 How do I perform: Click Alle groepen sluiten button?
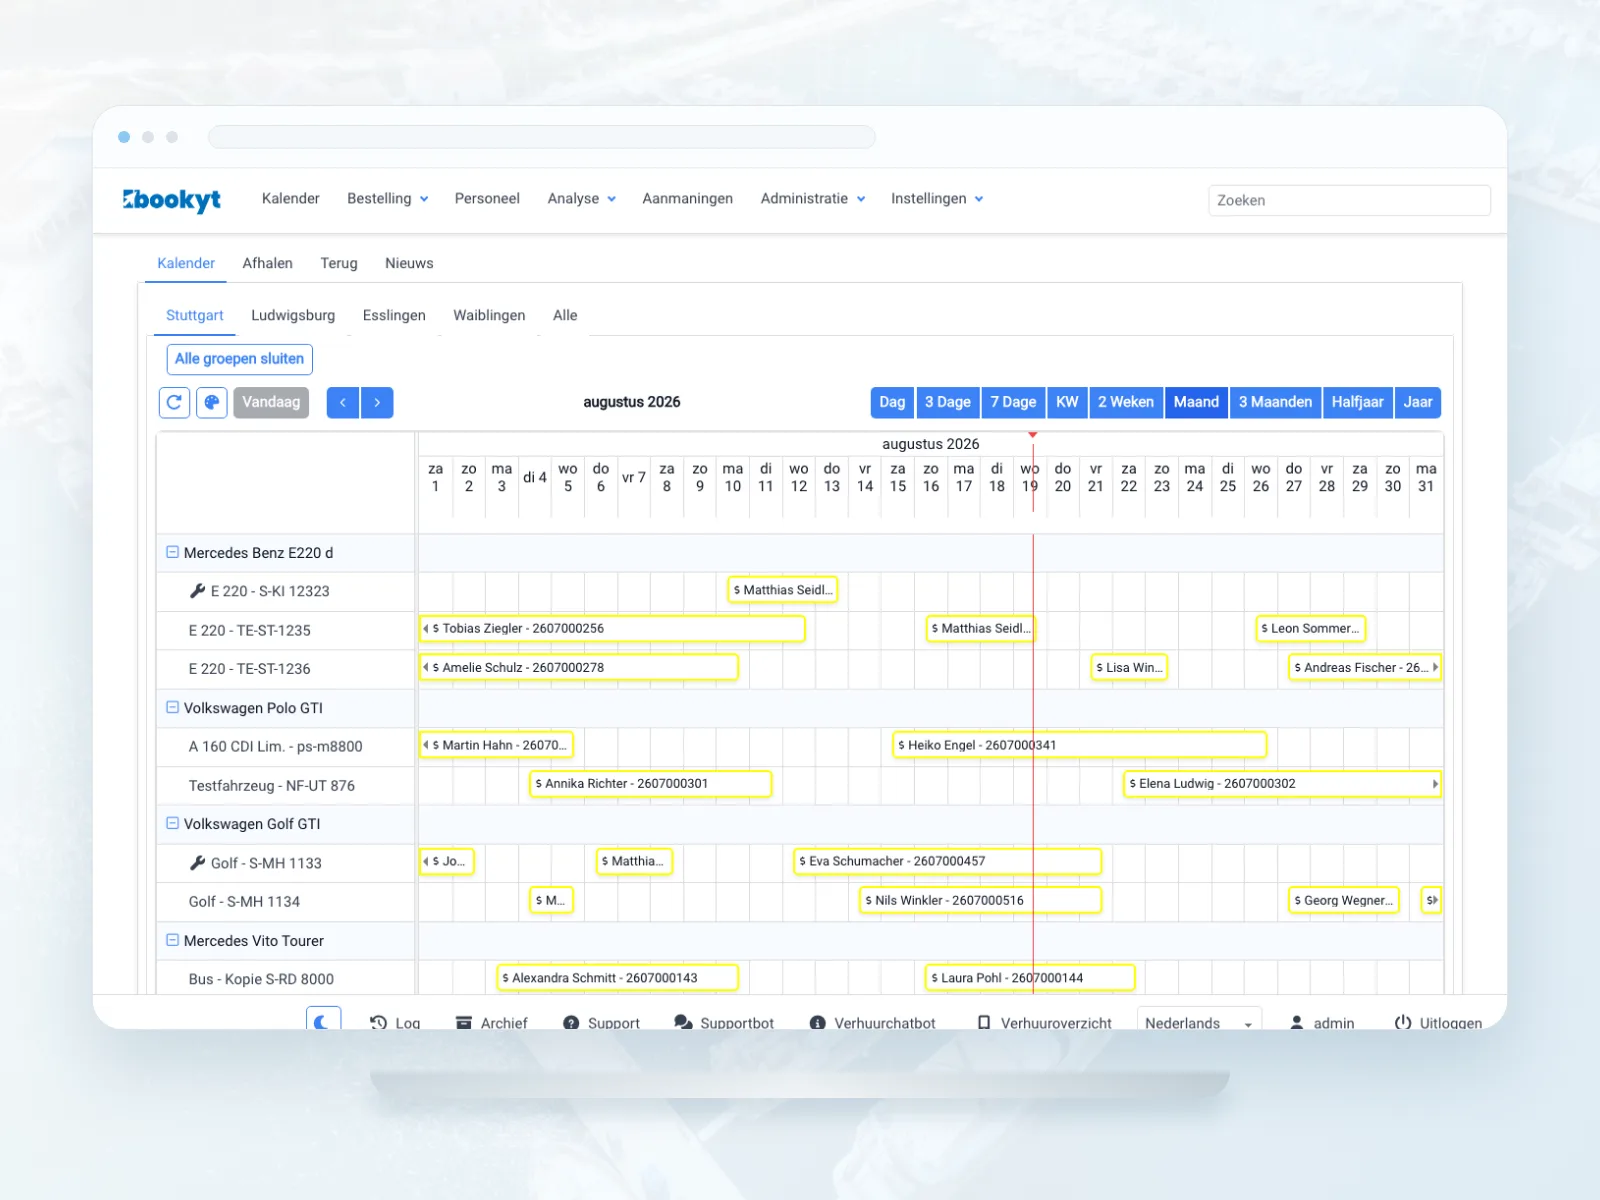coord(239,359)
